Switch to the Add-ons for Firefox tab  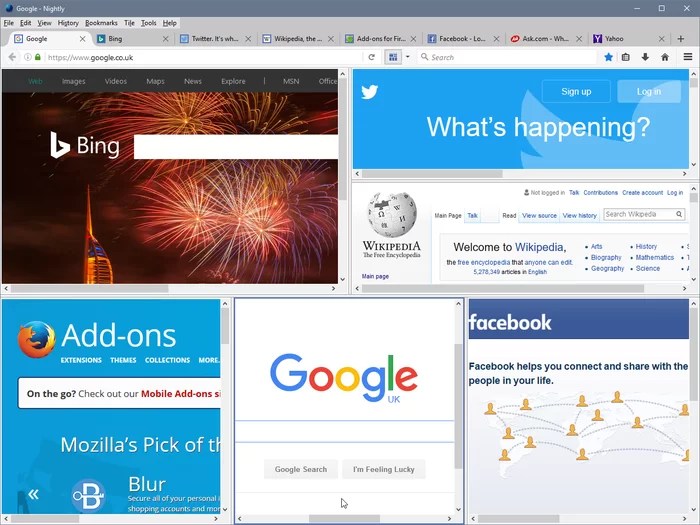[x=380, y=39]
